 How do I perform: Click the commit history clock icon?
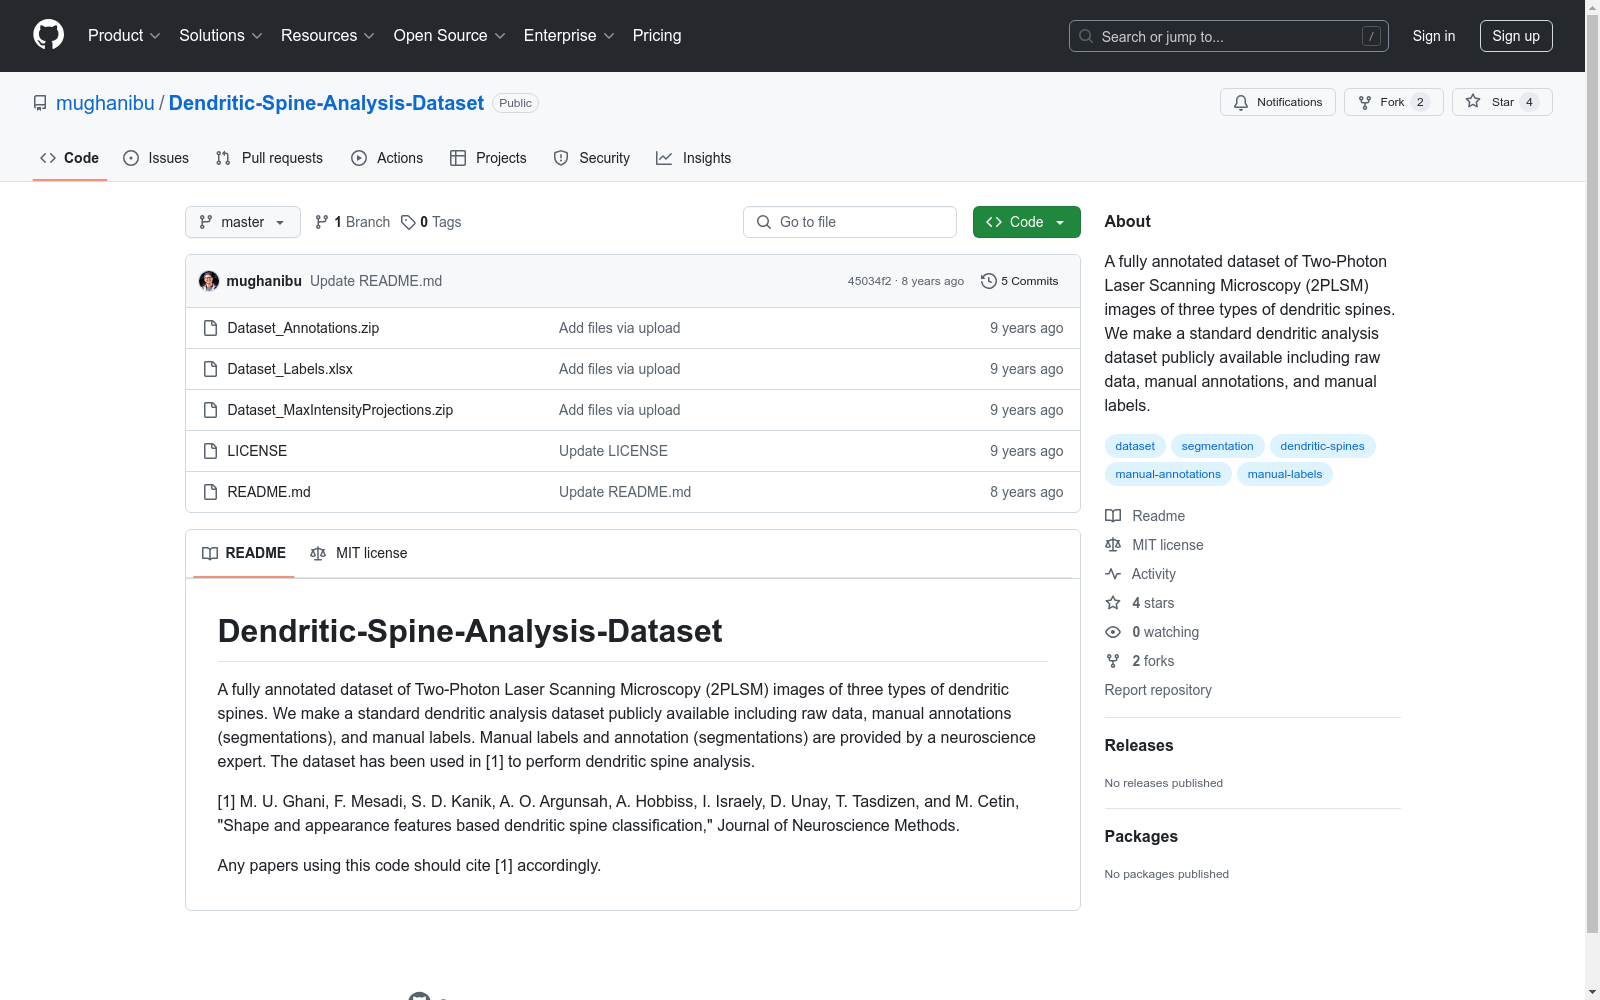pos(989,281)
